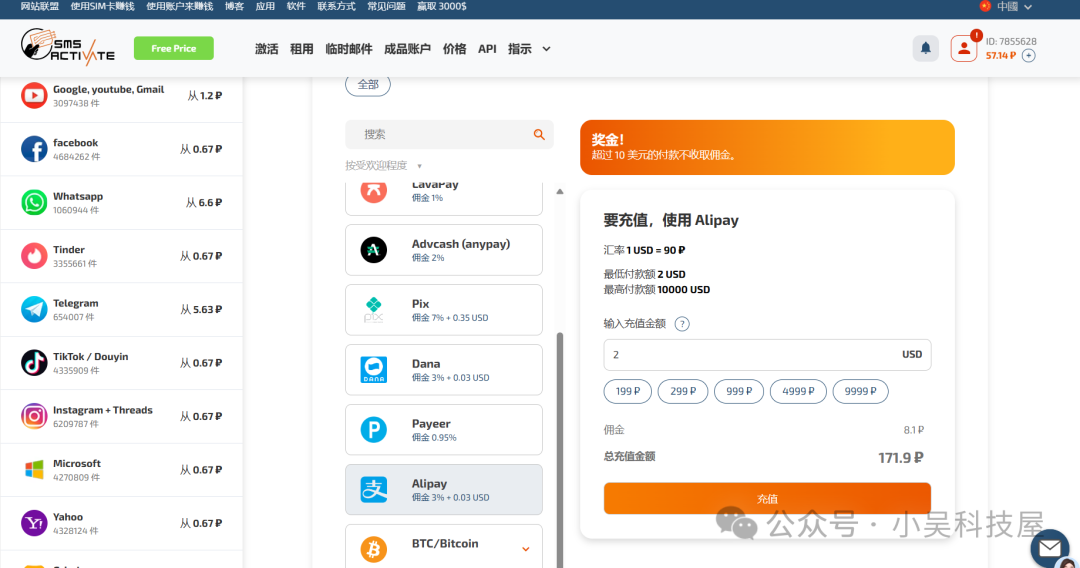Click the China flag icon
Screen dimensions: 1080x568
click(x=985, y=6)
